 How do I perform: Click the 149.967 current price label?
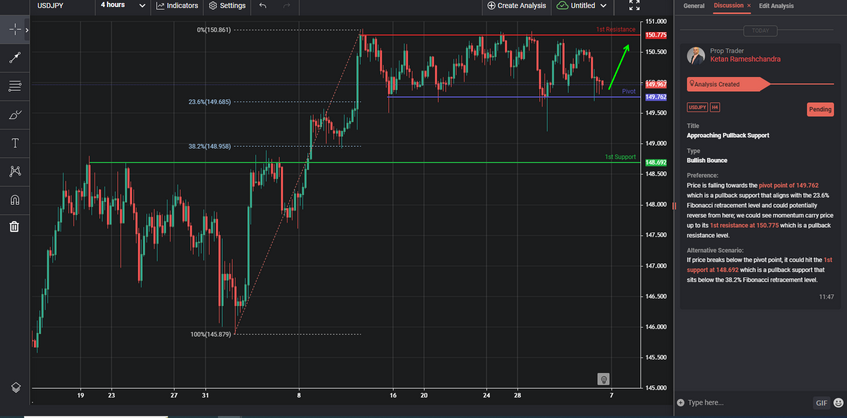pyautogui.click(x=656, y=85)
